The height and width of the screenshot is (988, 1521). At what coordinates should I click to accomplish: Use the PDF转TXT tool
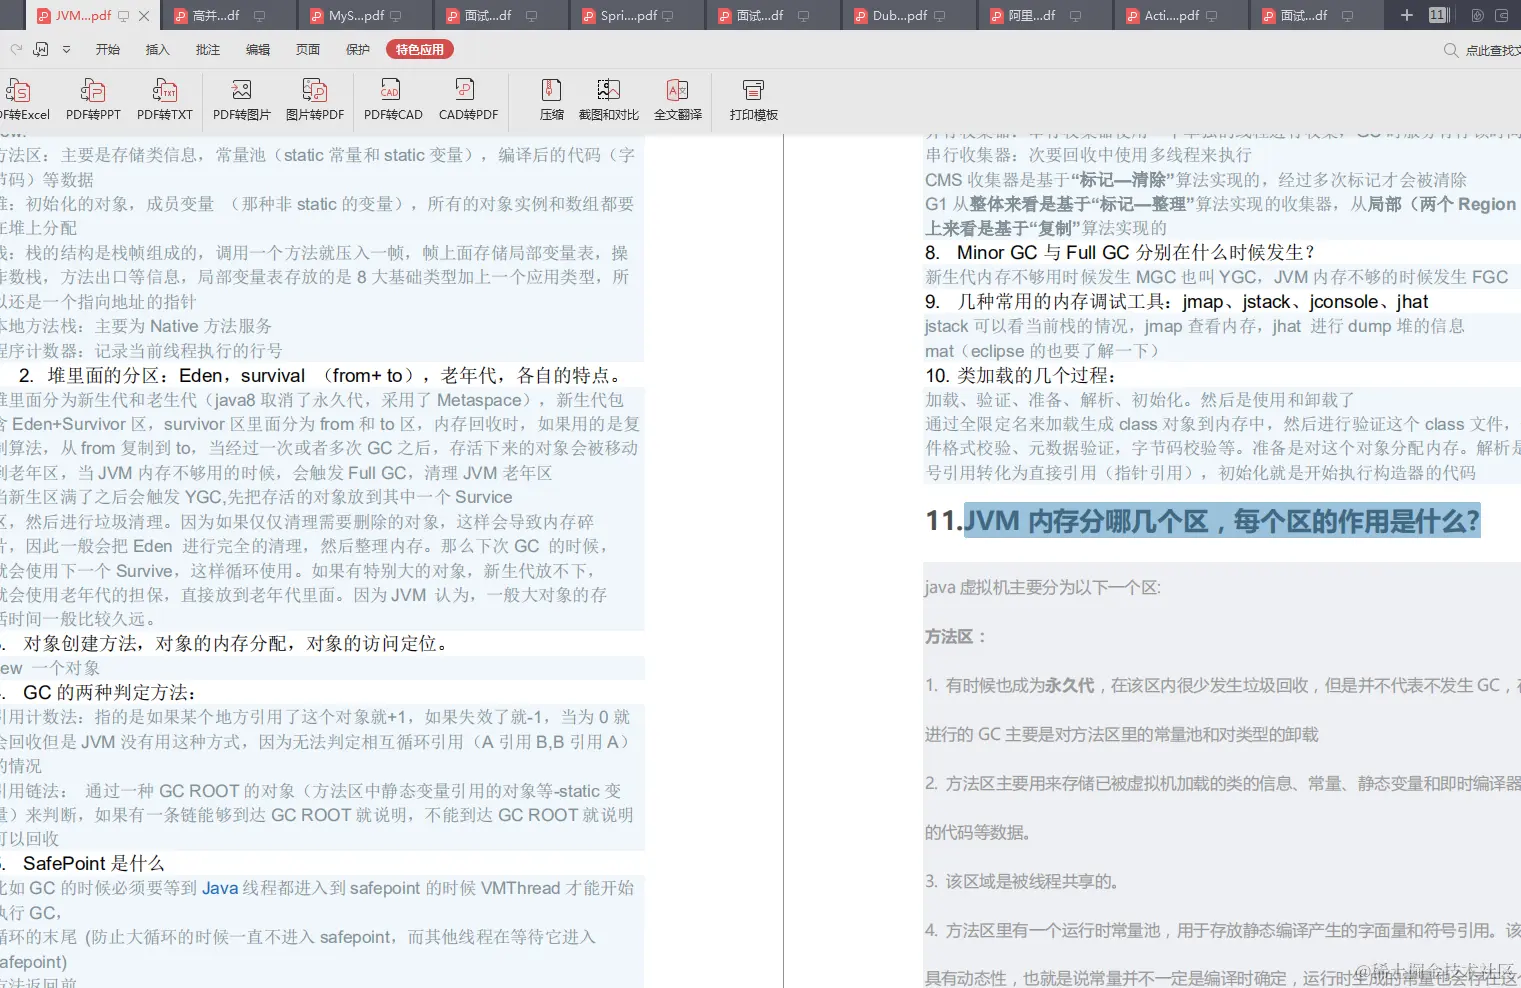[x=164, y=100]
